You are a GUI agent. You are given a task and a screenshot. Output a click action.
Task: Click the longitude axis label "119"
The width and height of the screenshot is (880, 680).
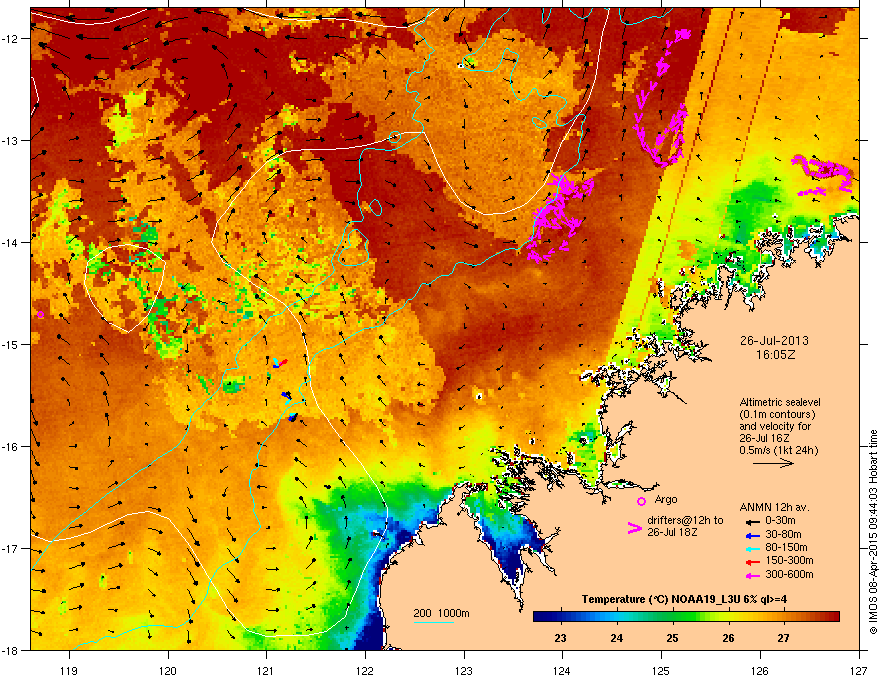tap(69, 670)
